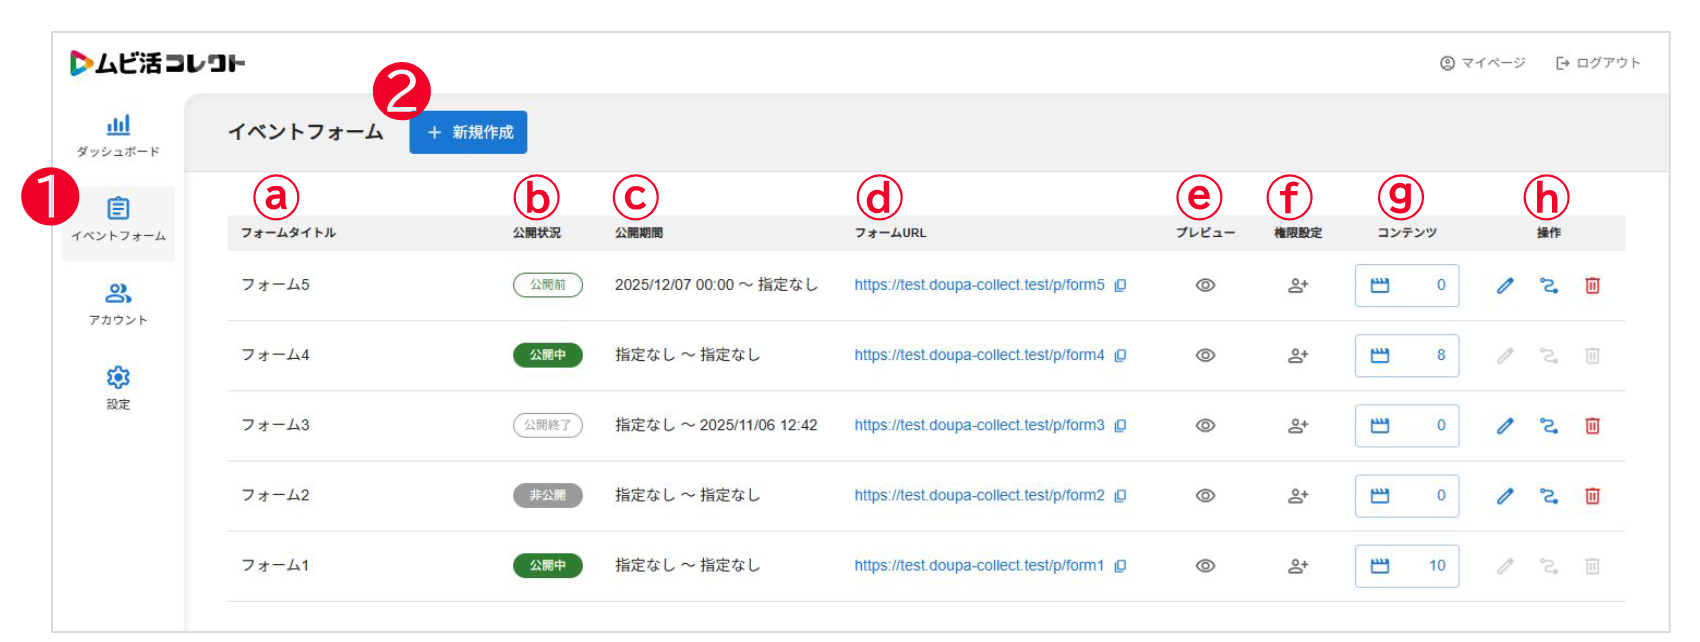Edit フォーム5 with the pencil icon
This screenshot has width=1700, height=642.
pyautogui.click(x=1505, y=285)
